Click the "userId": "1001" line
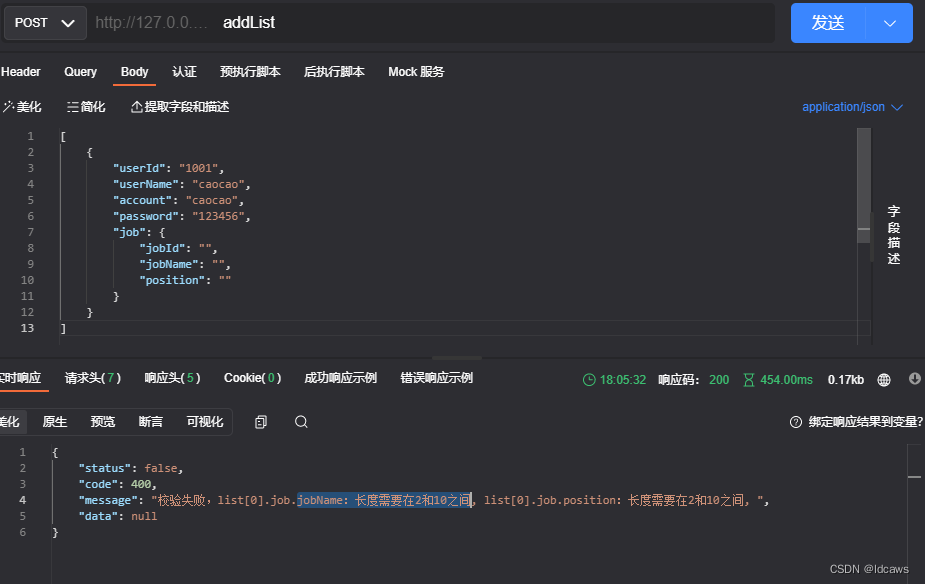 coord(168,168)
